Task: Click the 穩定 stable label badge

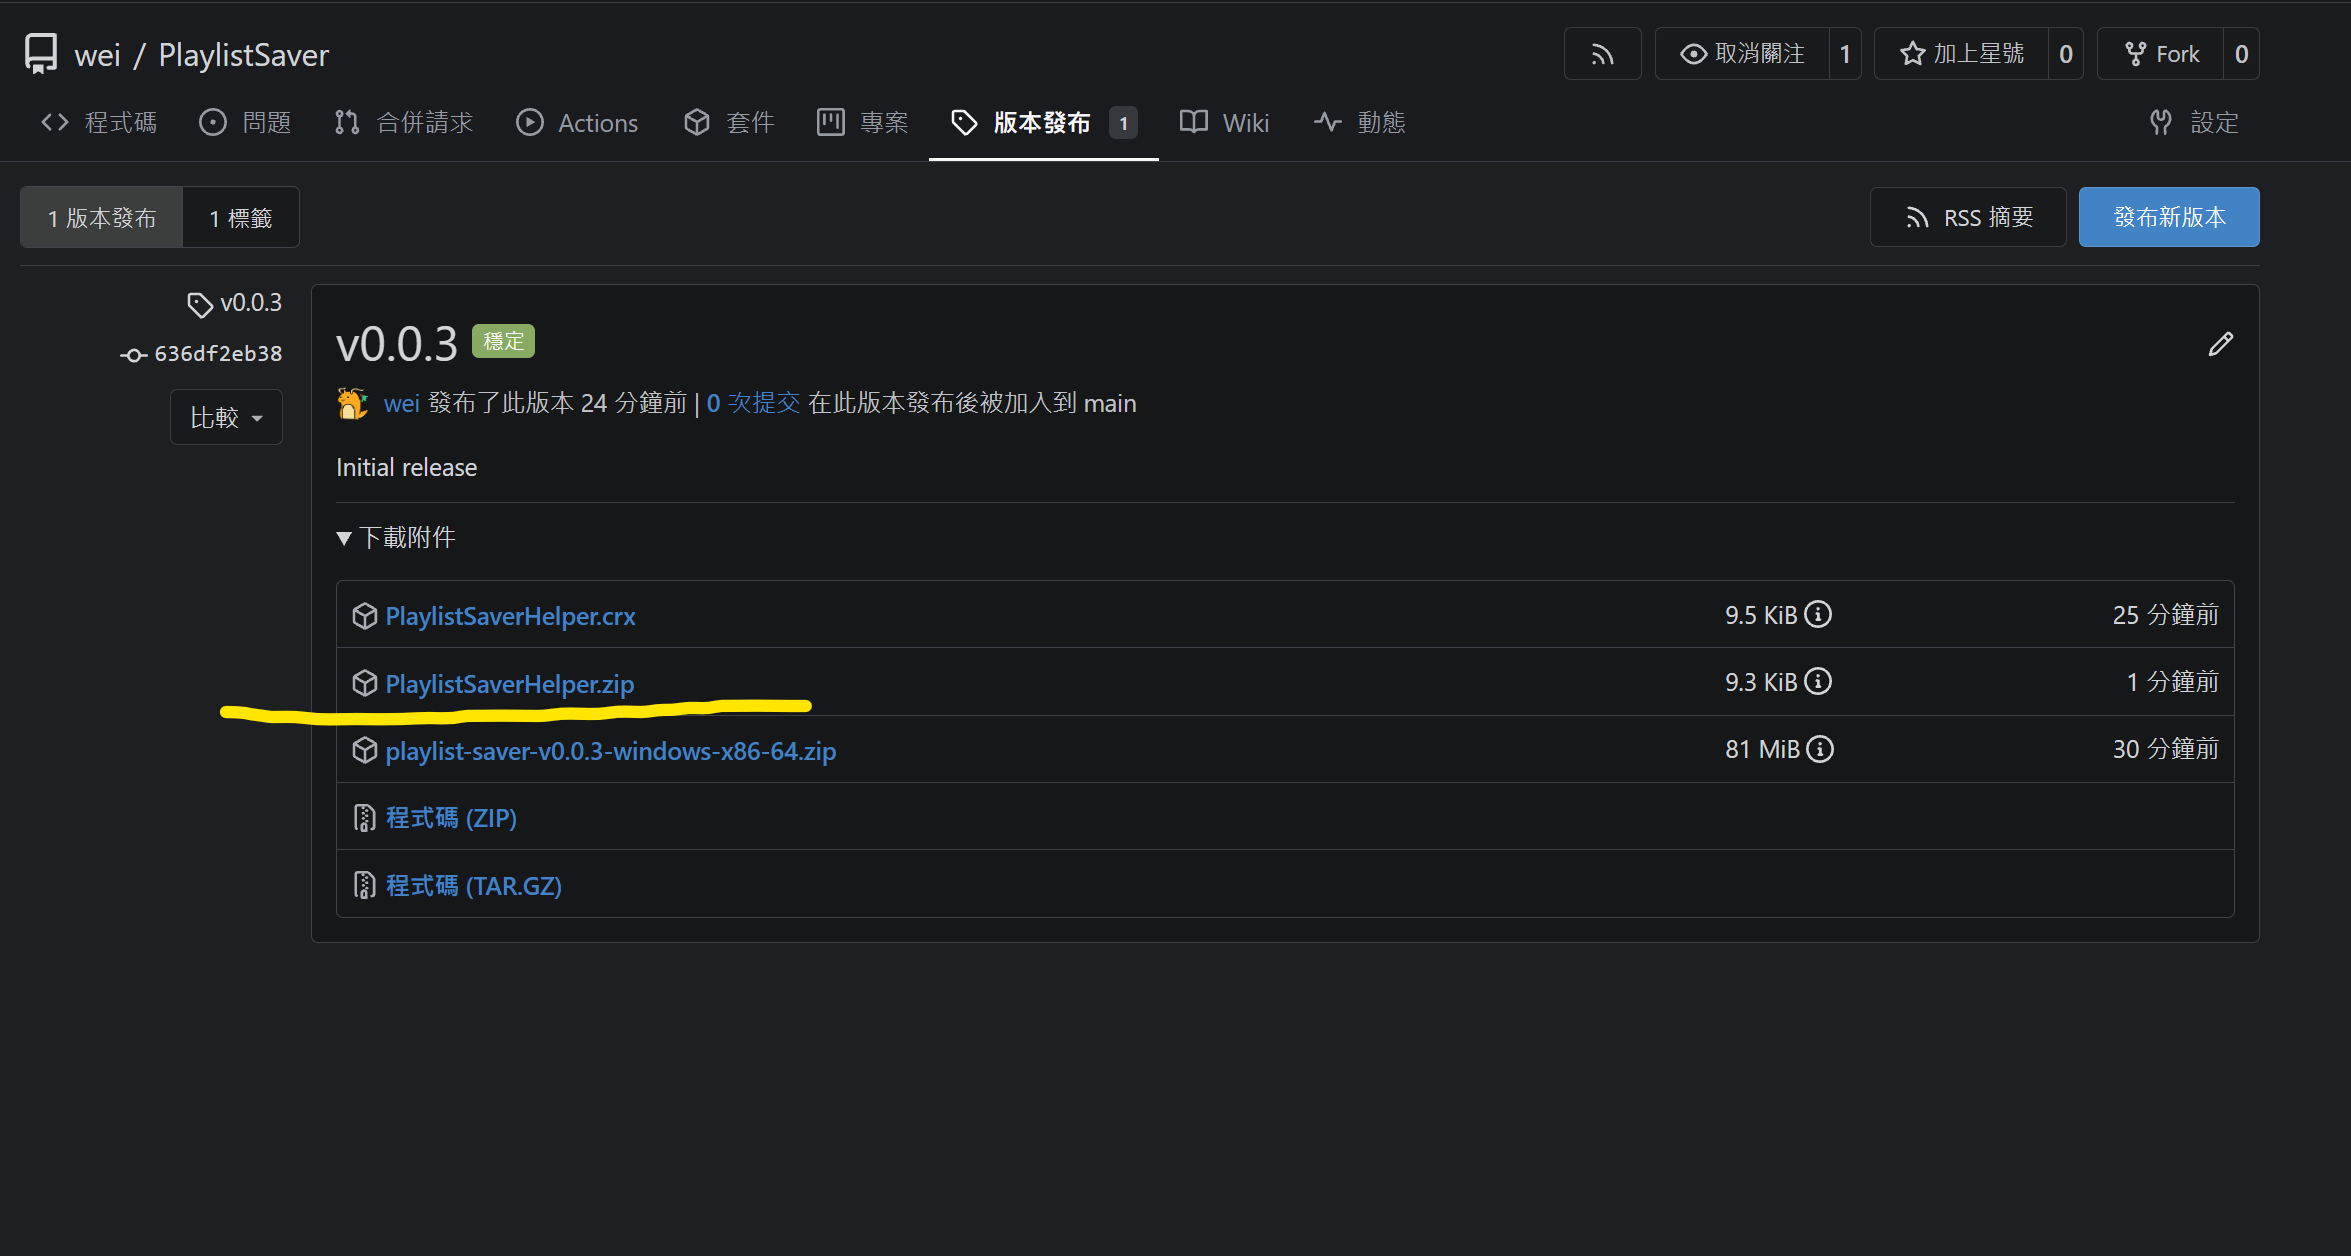Action: (x=503, y=341)
